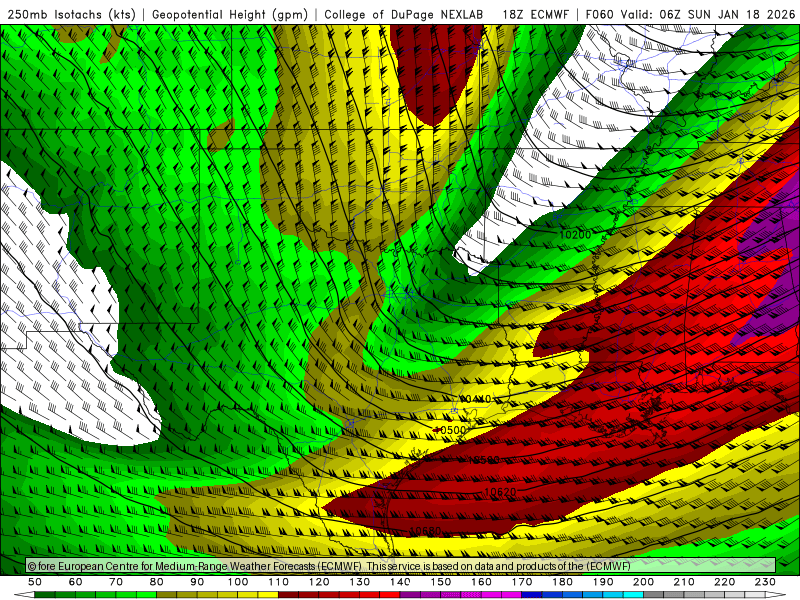Click the 100 label on the color scale
The image size is (800, 600).
pyautogui.click(x=238, y=582)
